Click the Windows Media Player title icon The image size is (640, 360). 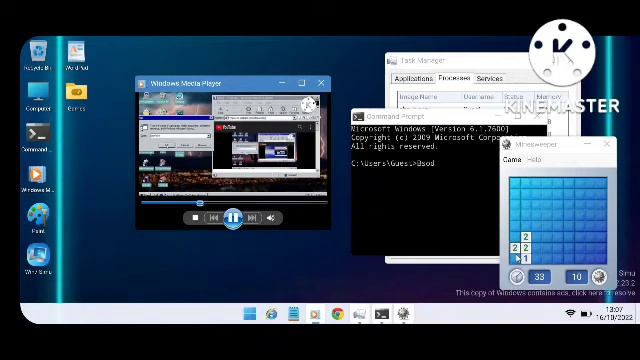point(142,84)
